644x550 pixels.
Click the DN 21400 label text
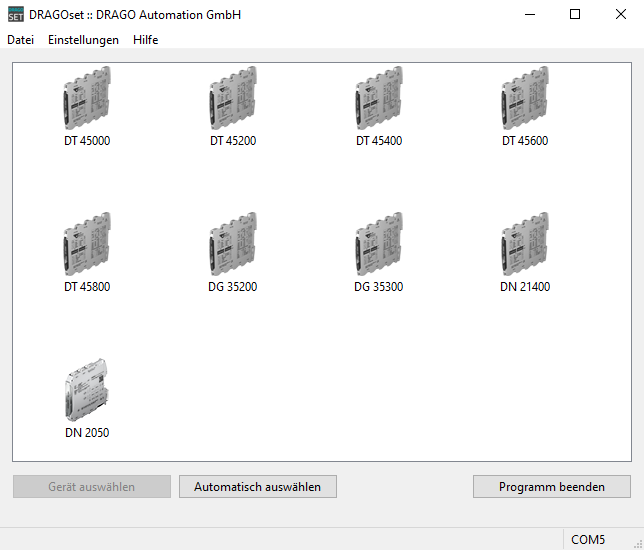tap(525, 287)
